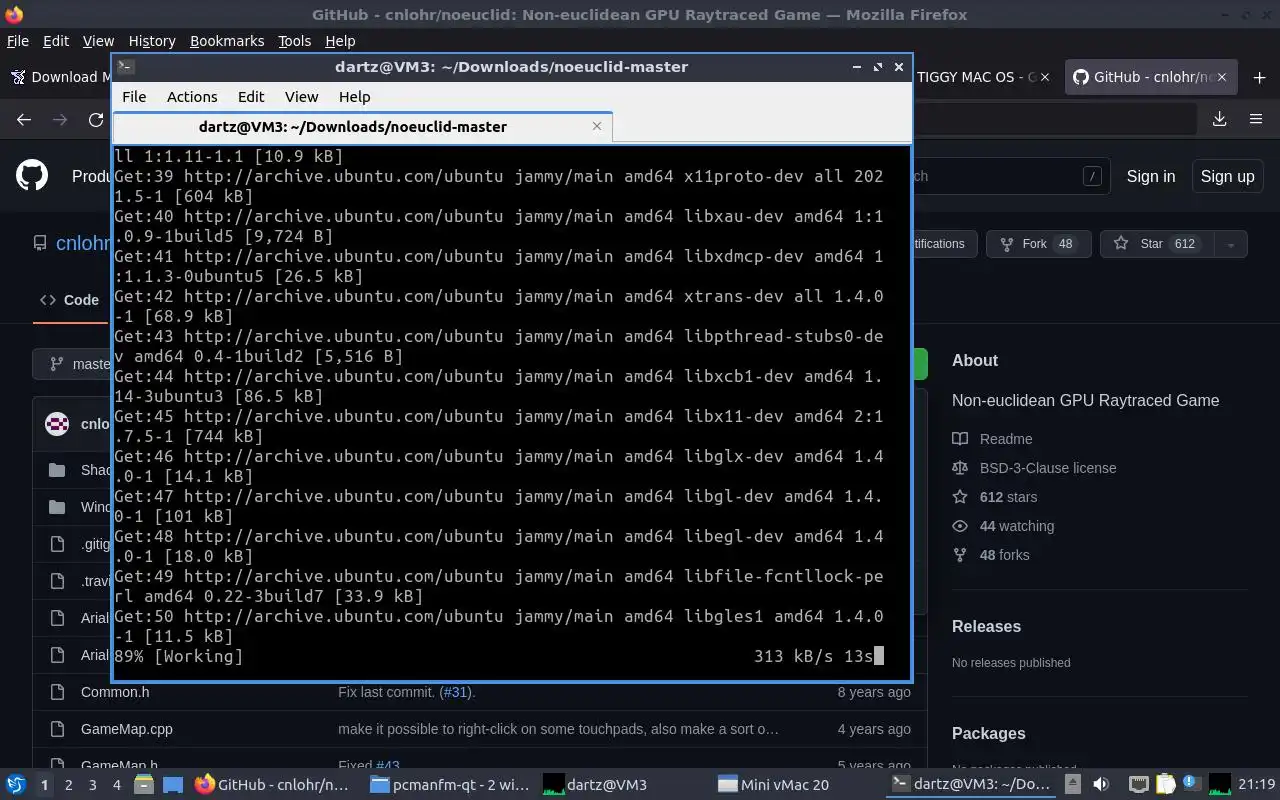1280x800 pixels.
Task: Open Firefox Tools menu
Action: click(x=294, y=41)
